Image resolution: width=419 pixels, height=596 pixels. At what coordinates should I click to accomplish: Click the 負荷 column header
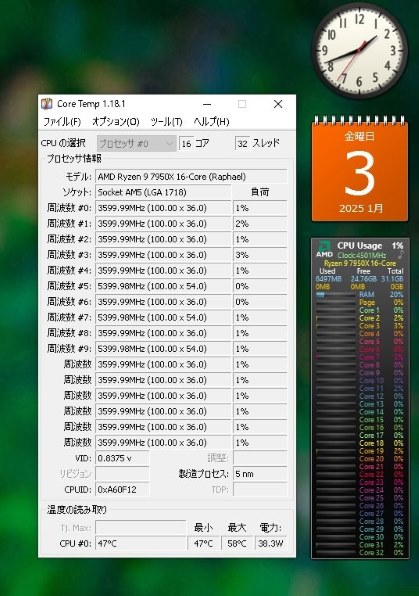tap(260, 192)
